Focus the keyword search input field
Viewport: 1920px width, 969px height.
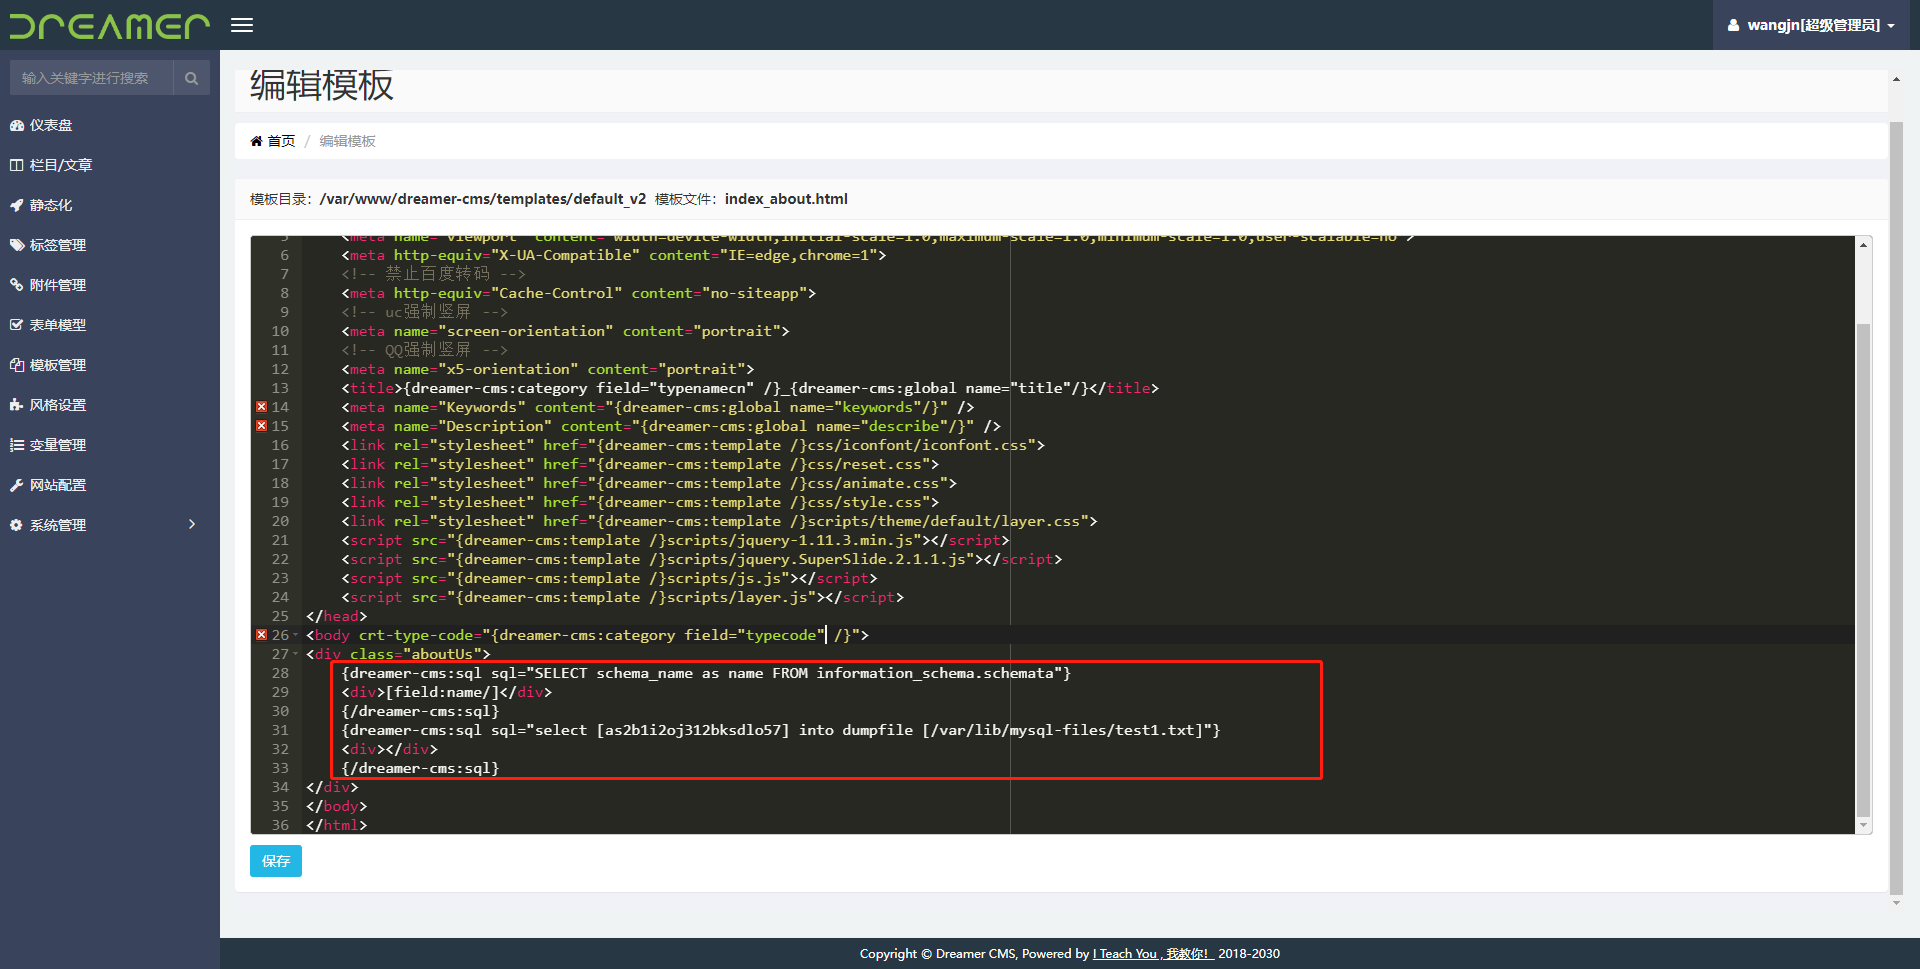tap(91, 78)
